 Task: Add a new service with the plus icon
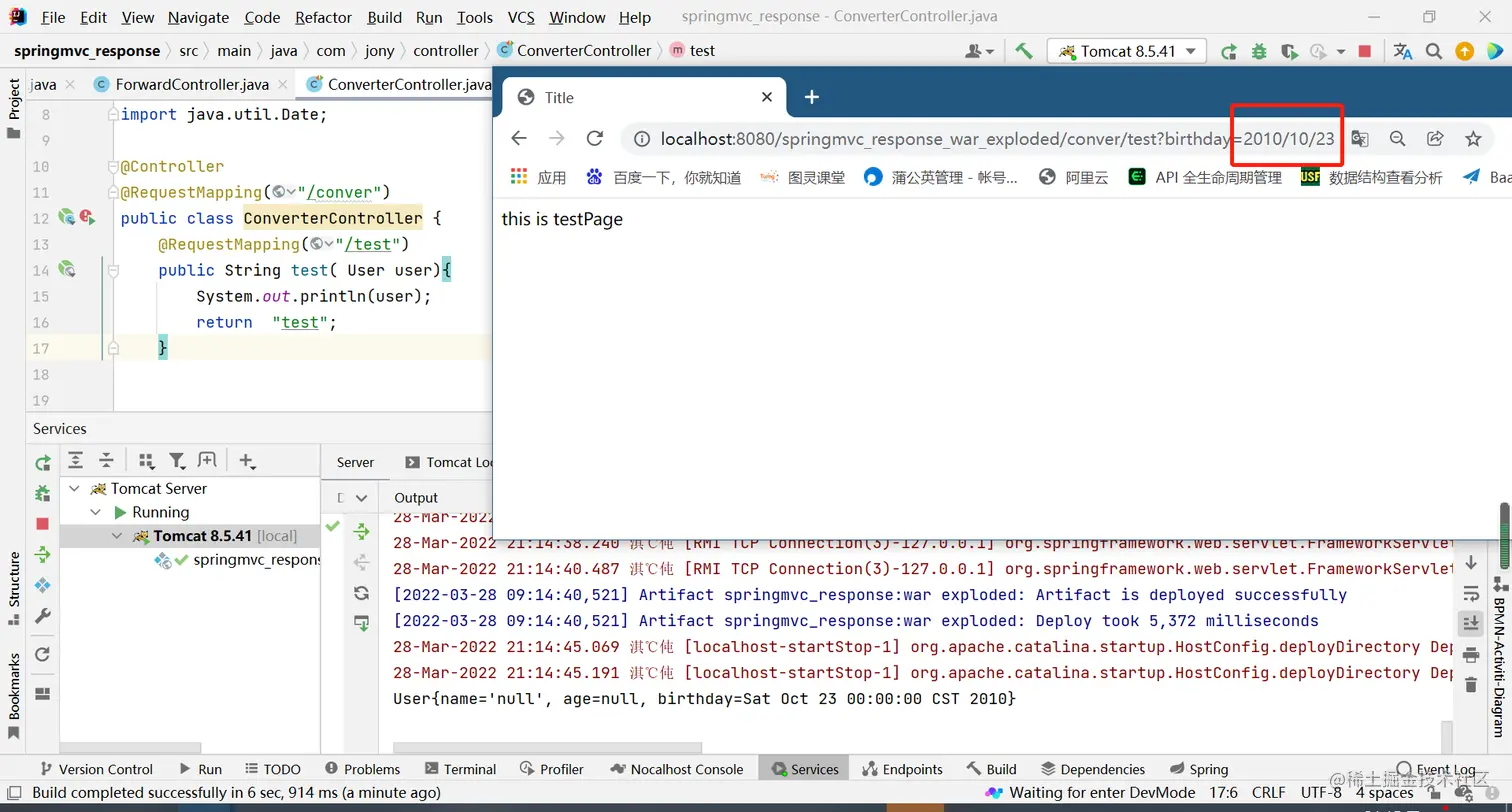coord(246,461)
